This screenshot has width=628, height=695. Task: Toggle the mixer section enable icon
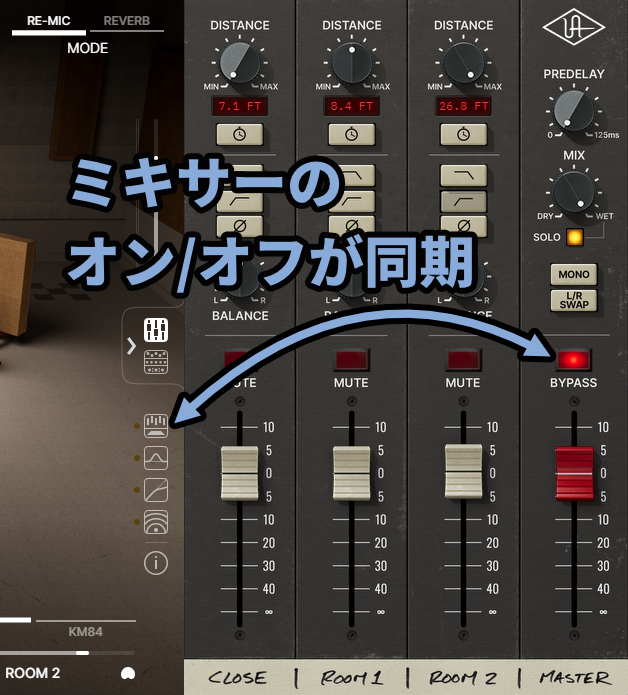tap(155, 427)
